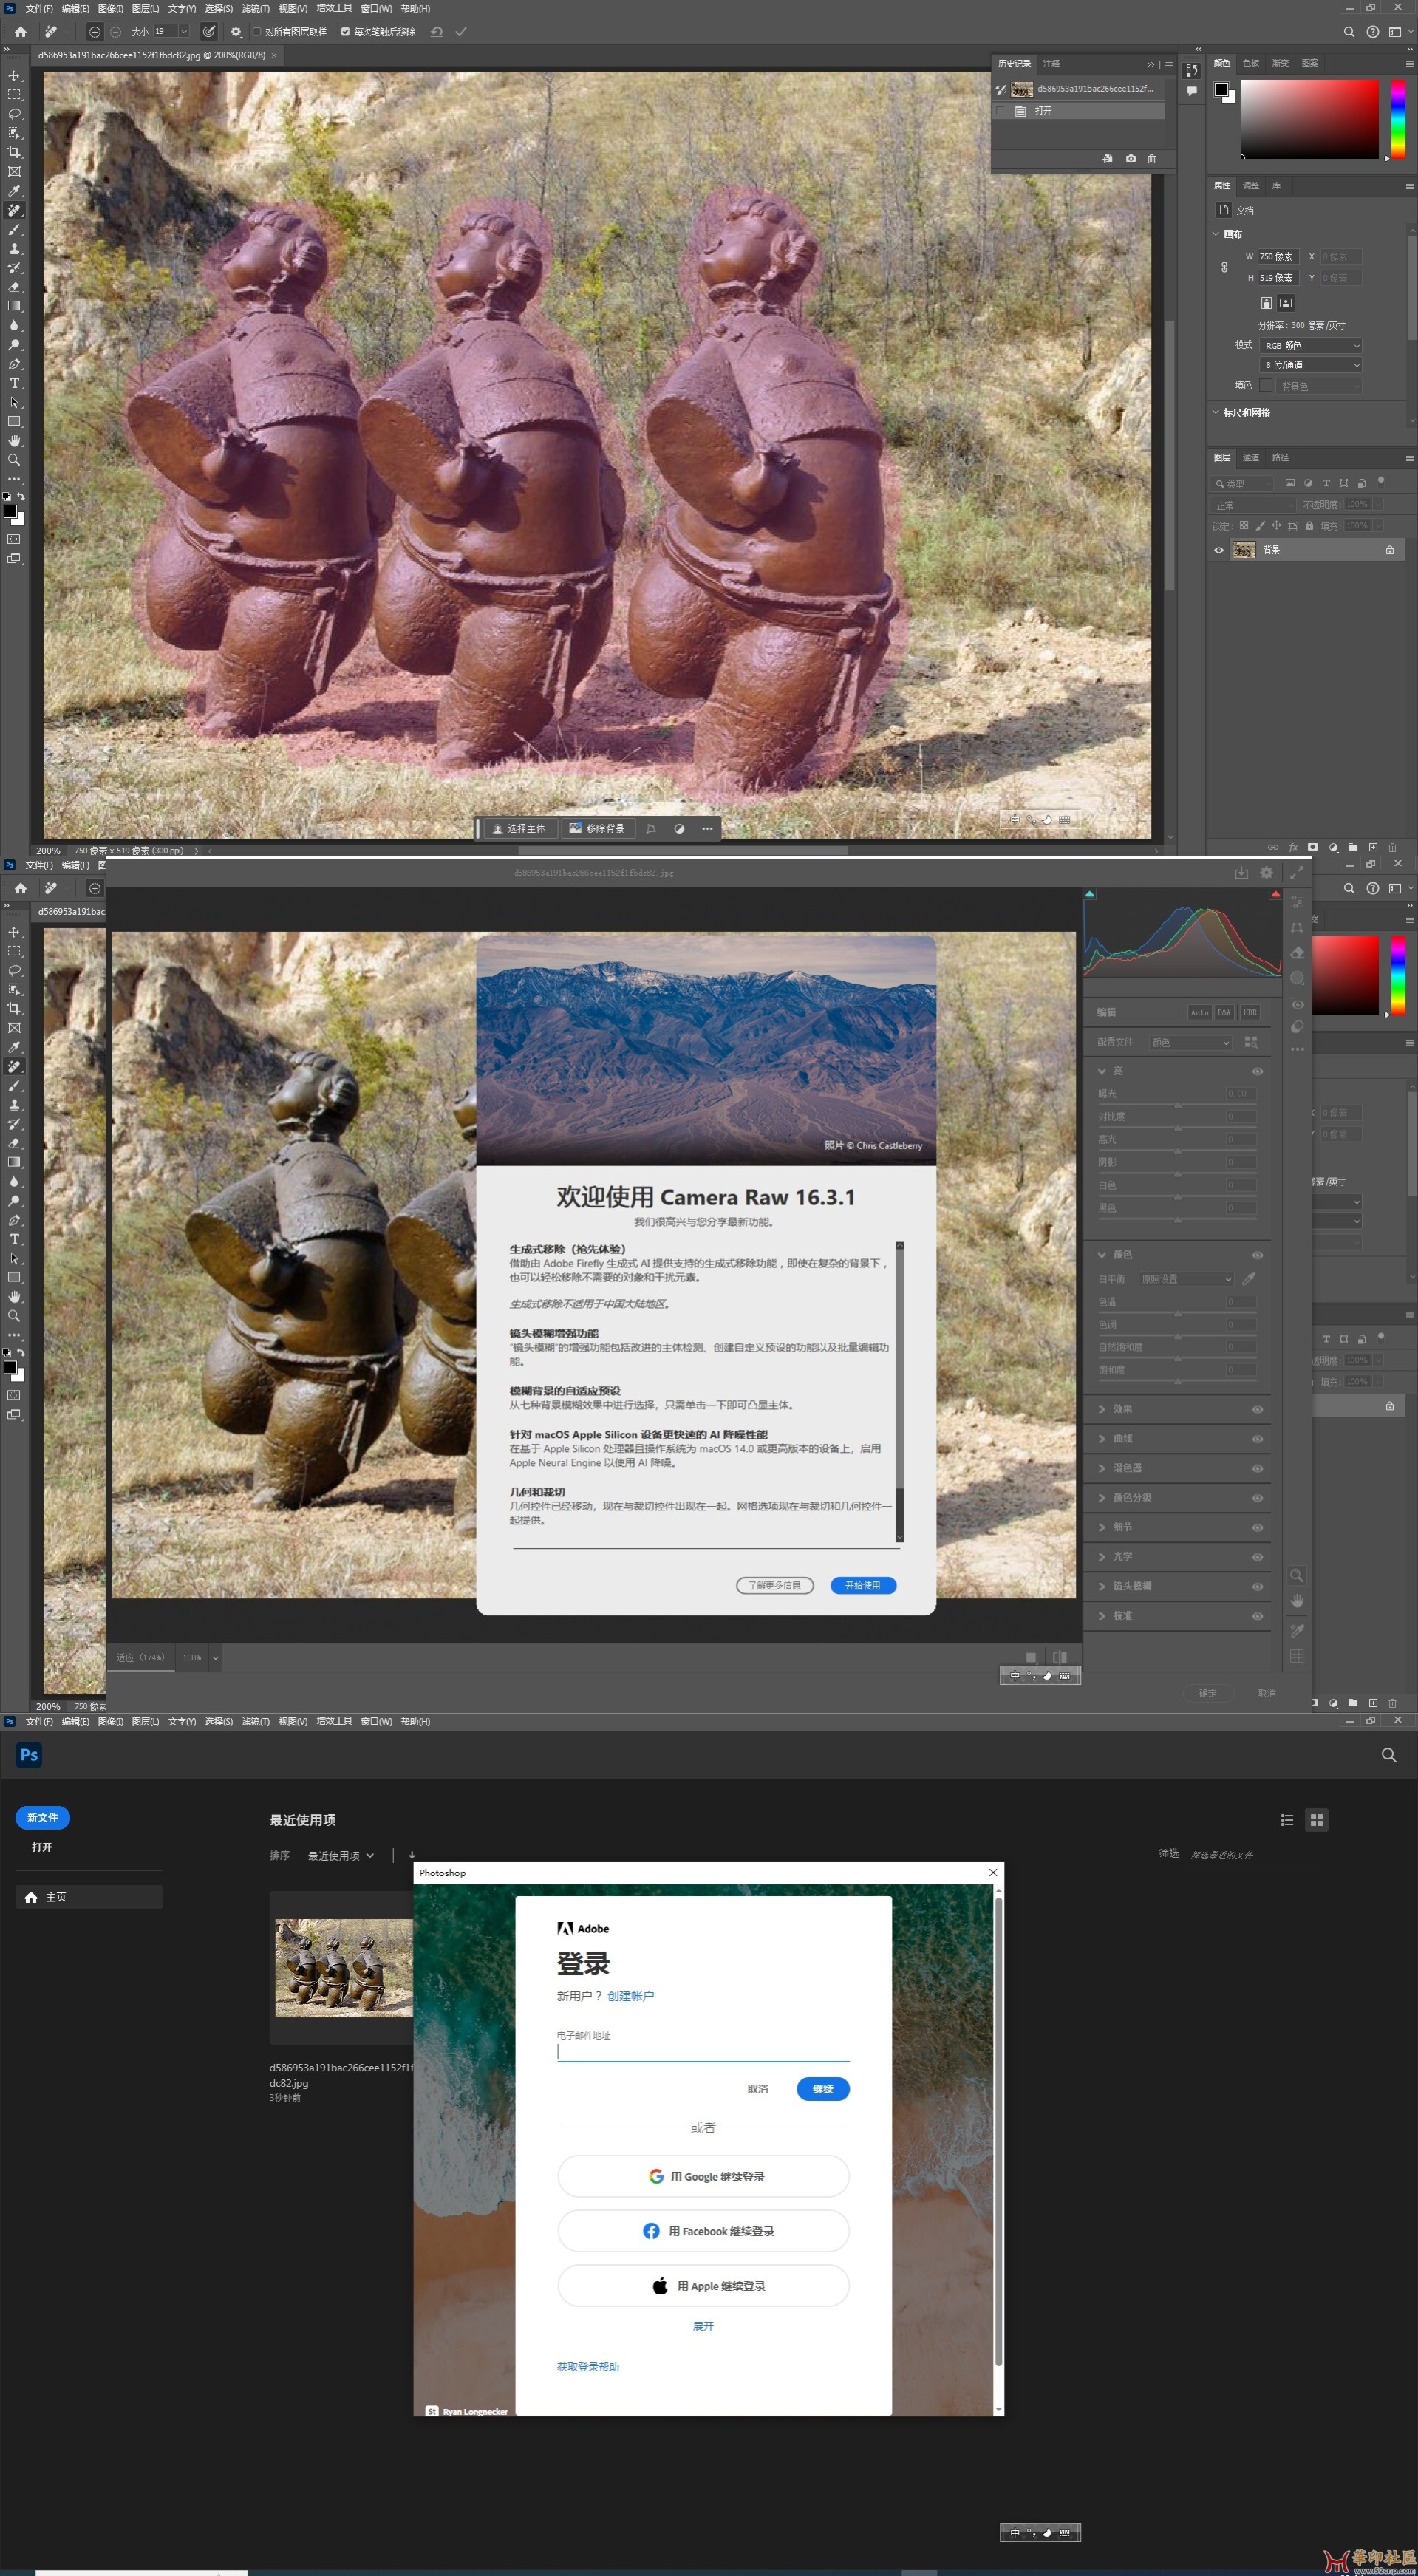
Task: Select the Eyedropper tool in top Photoshop window
Action: pyautogui.click(x=14, y=191)
